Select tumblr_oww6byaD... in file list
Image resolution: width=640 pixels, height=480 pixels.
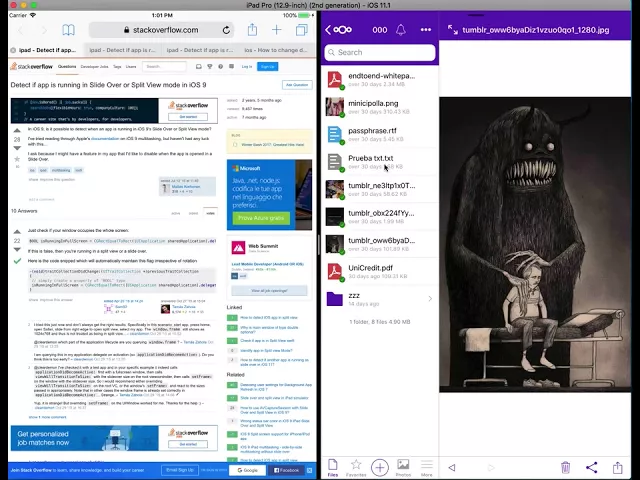[x=380, y=244]
